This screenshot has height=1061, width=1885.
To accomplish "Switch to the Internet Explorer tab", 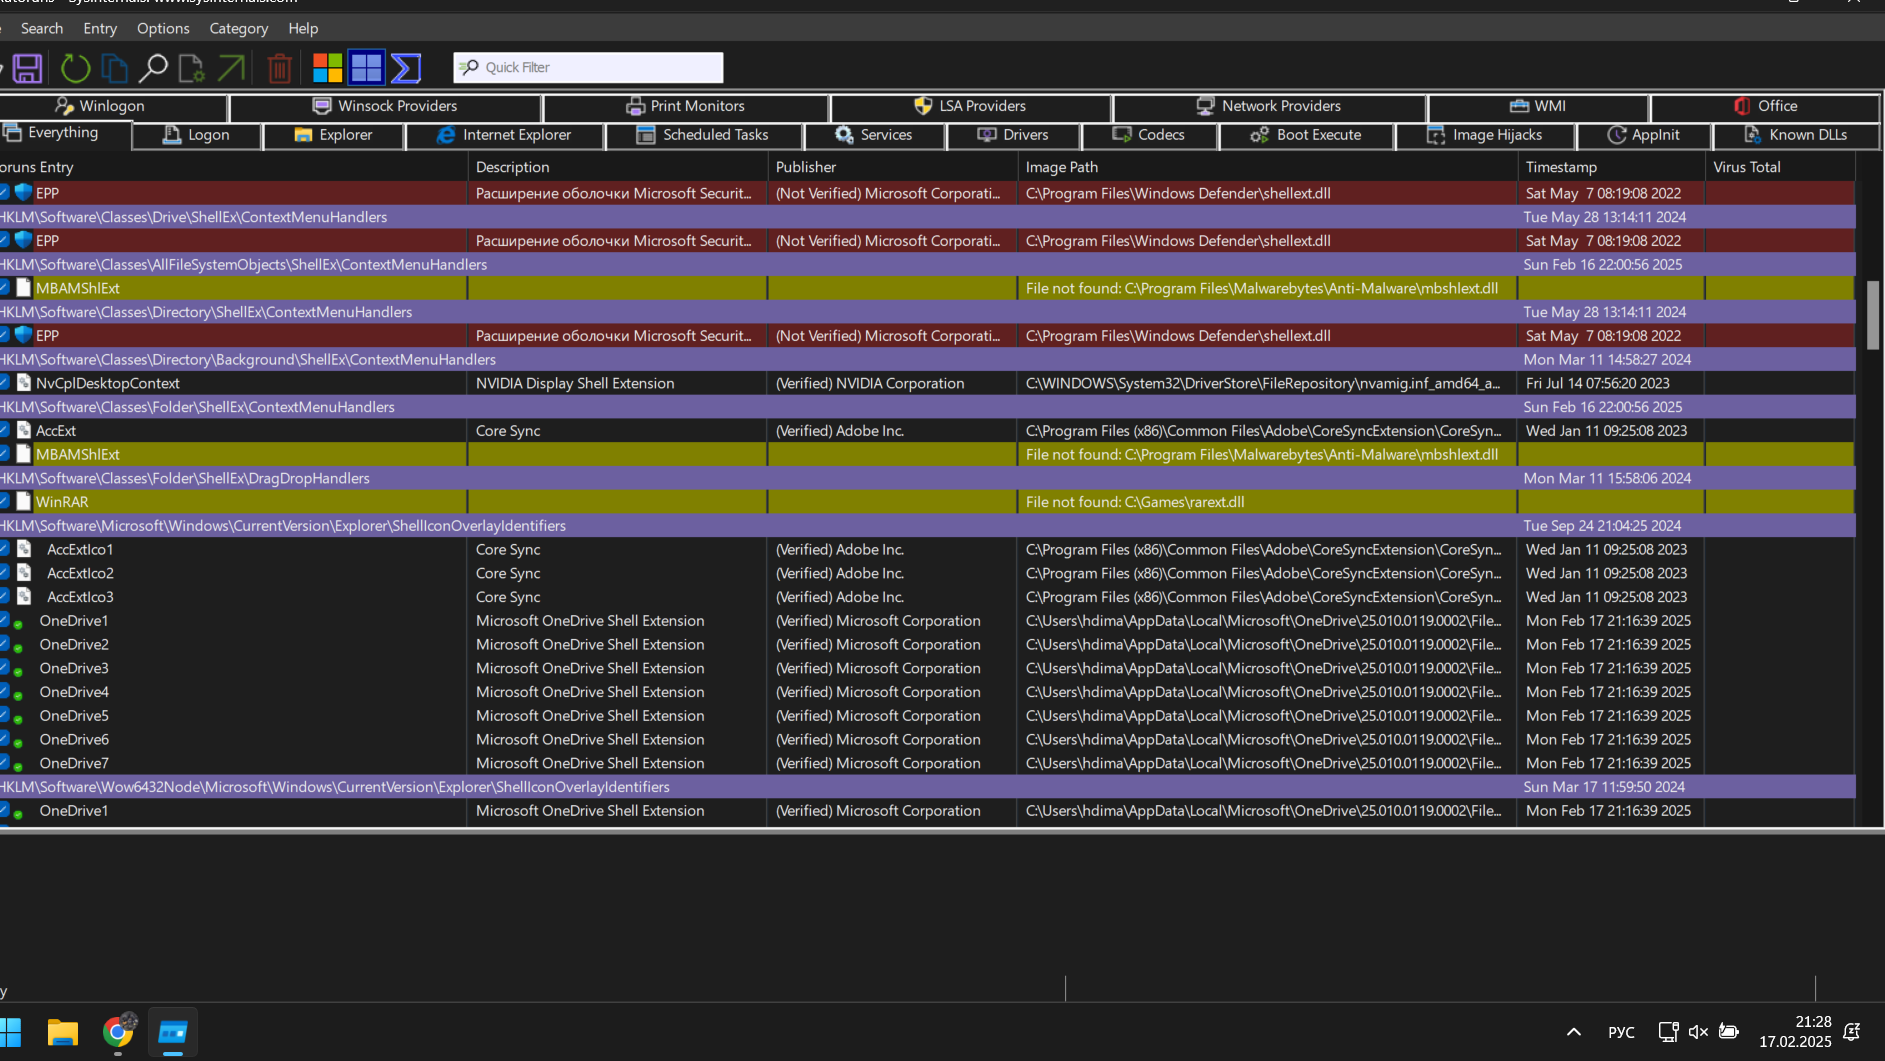I will 504,135.
